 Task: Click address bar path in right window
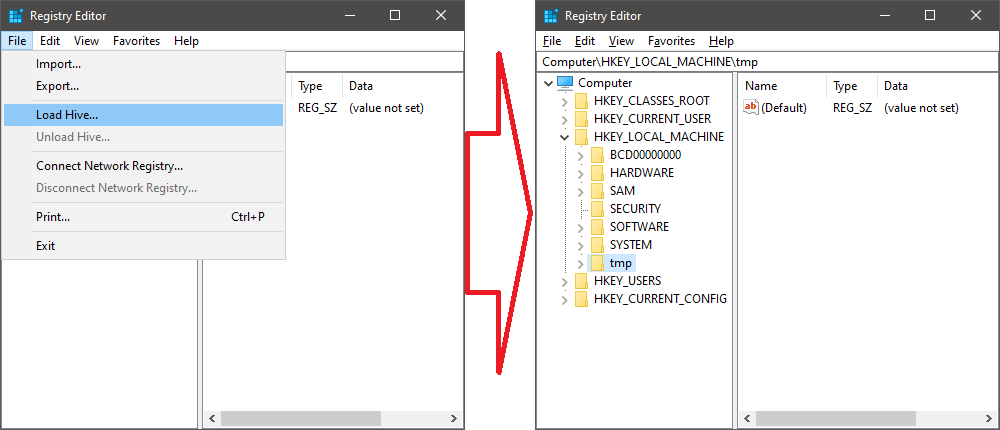click(650, 62)
